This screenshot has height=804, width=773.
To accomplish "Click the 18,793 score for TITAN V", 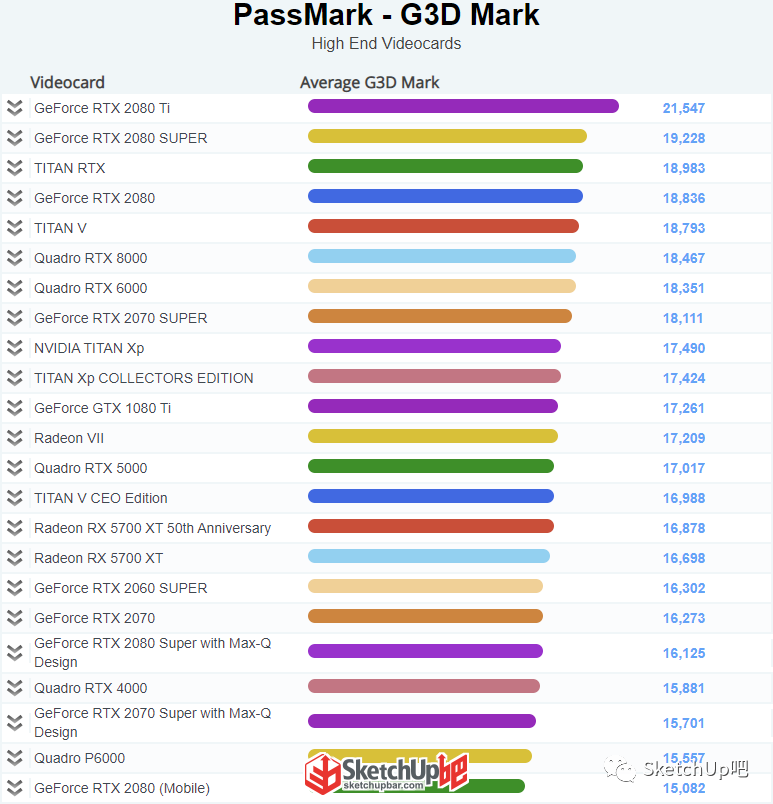I will pos(684,228).
